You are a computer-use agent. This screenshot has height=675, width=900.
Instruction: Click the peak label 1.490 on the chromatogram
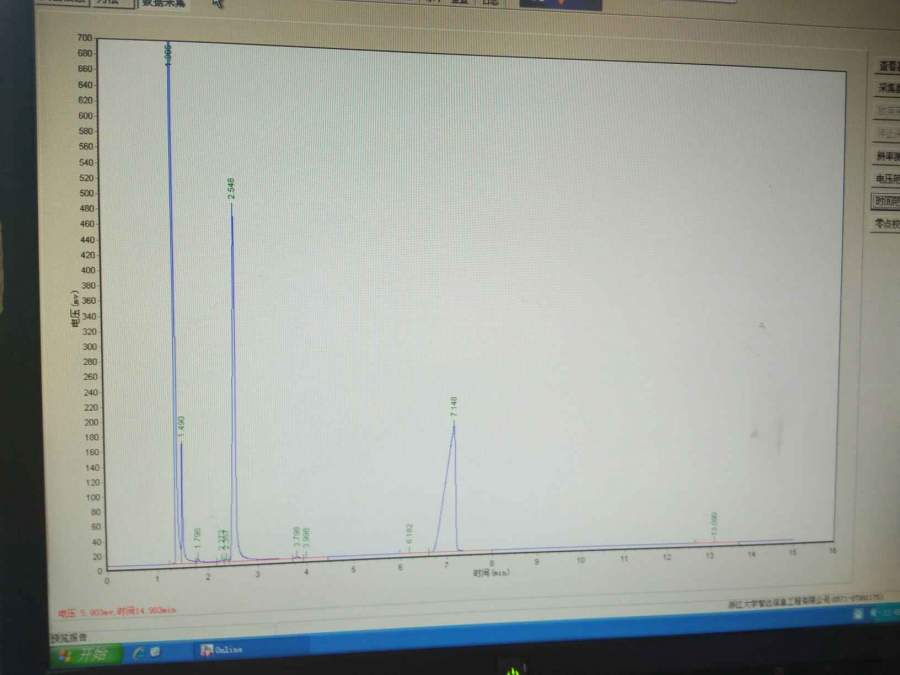181,427
